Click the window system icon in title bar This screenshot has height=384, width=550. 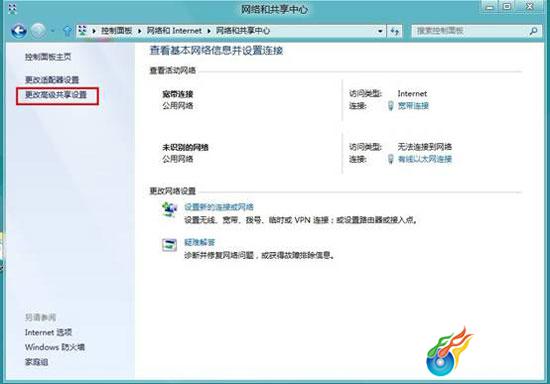tap(13, 9)
